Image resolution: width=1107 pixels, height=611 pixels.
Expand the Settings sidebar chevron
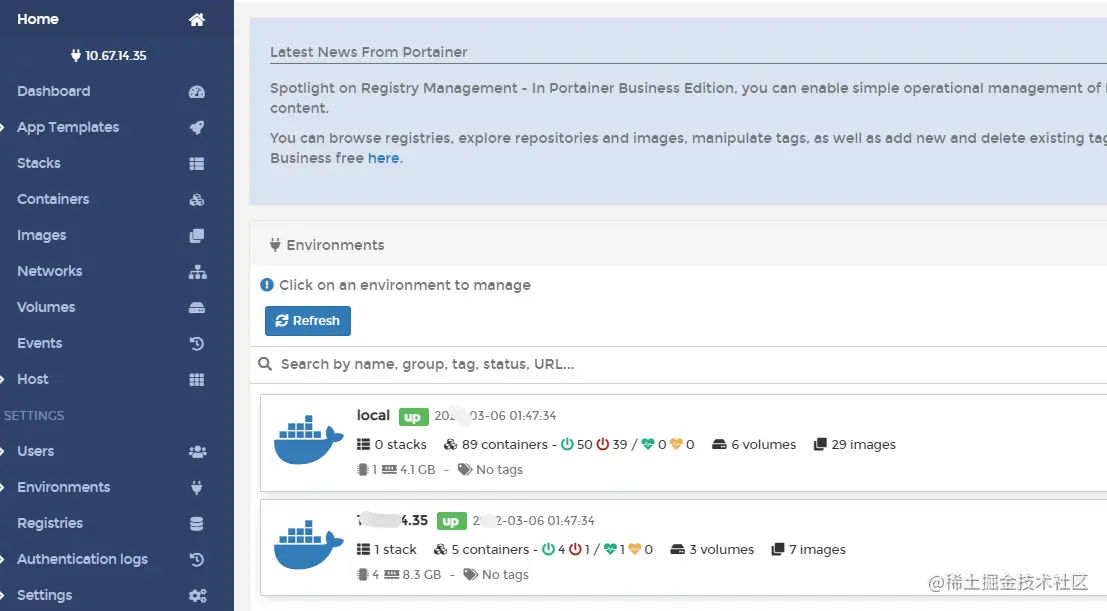tap(2, 596)
